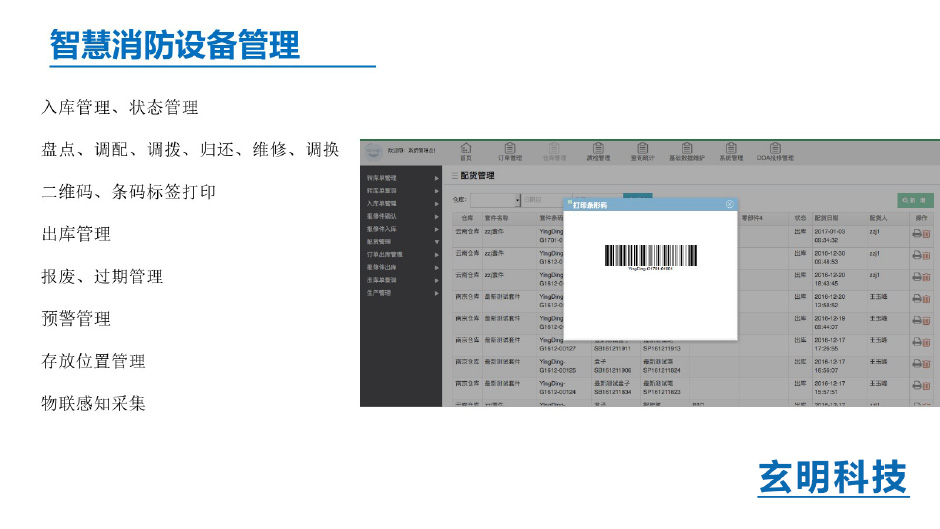940x529 pixels.
Task: Expand 订单出库管理 in the sidebar
Action: (x=400, y=255)
